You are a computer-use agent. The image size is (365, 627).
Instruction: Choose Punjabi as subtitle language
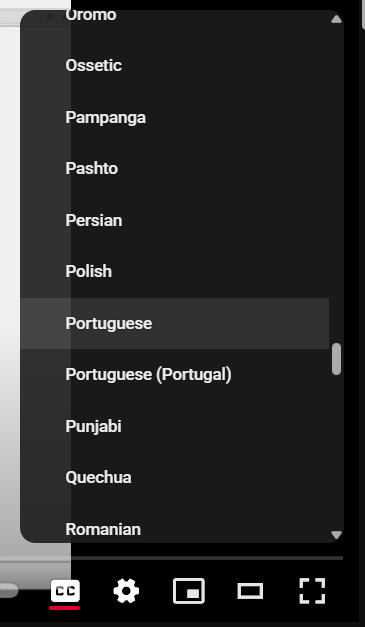(175, 426)
